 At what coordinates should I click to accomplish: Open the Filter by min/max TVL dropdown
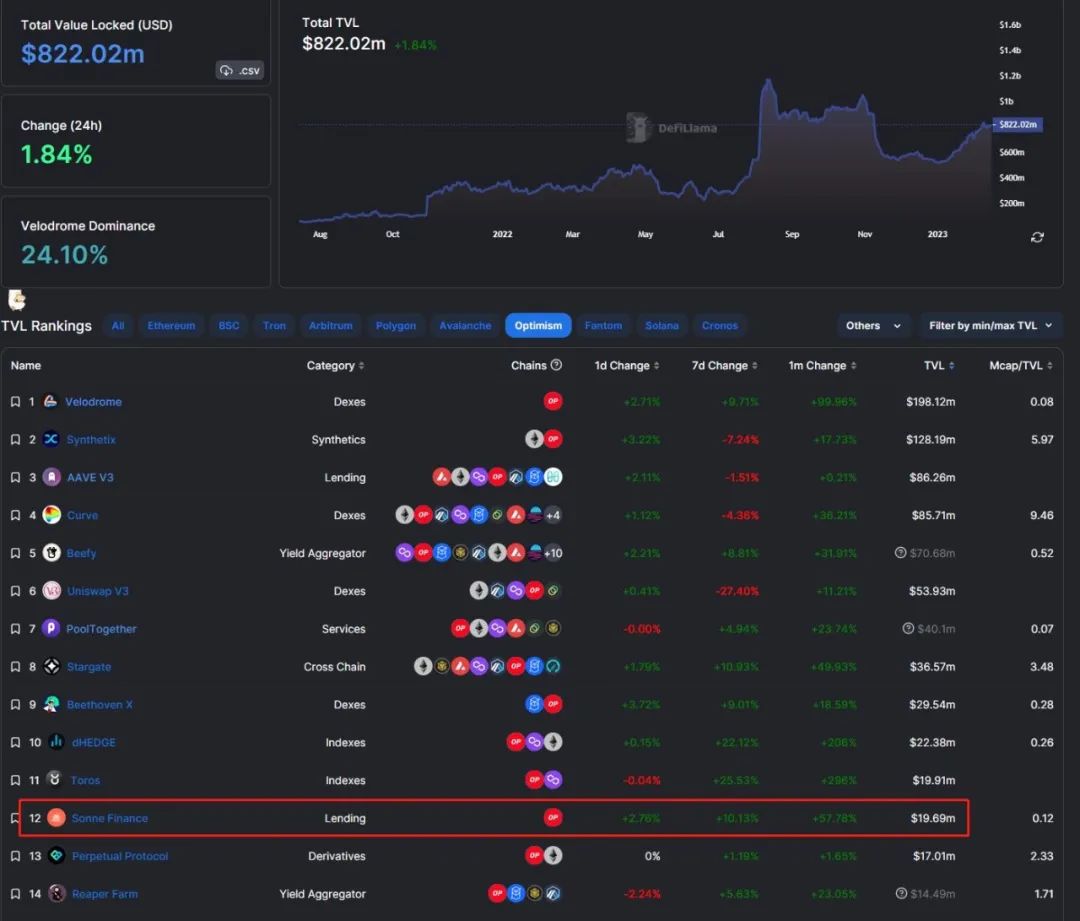(990, 325)
